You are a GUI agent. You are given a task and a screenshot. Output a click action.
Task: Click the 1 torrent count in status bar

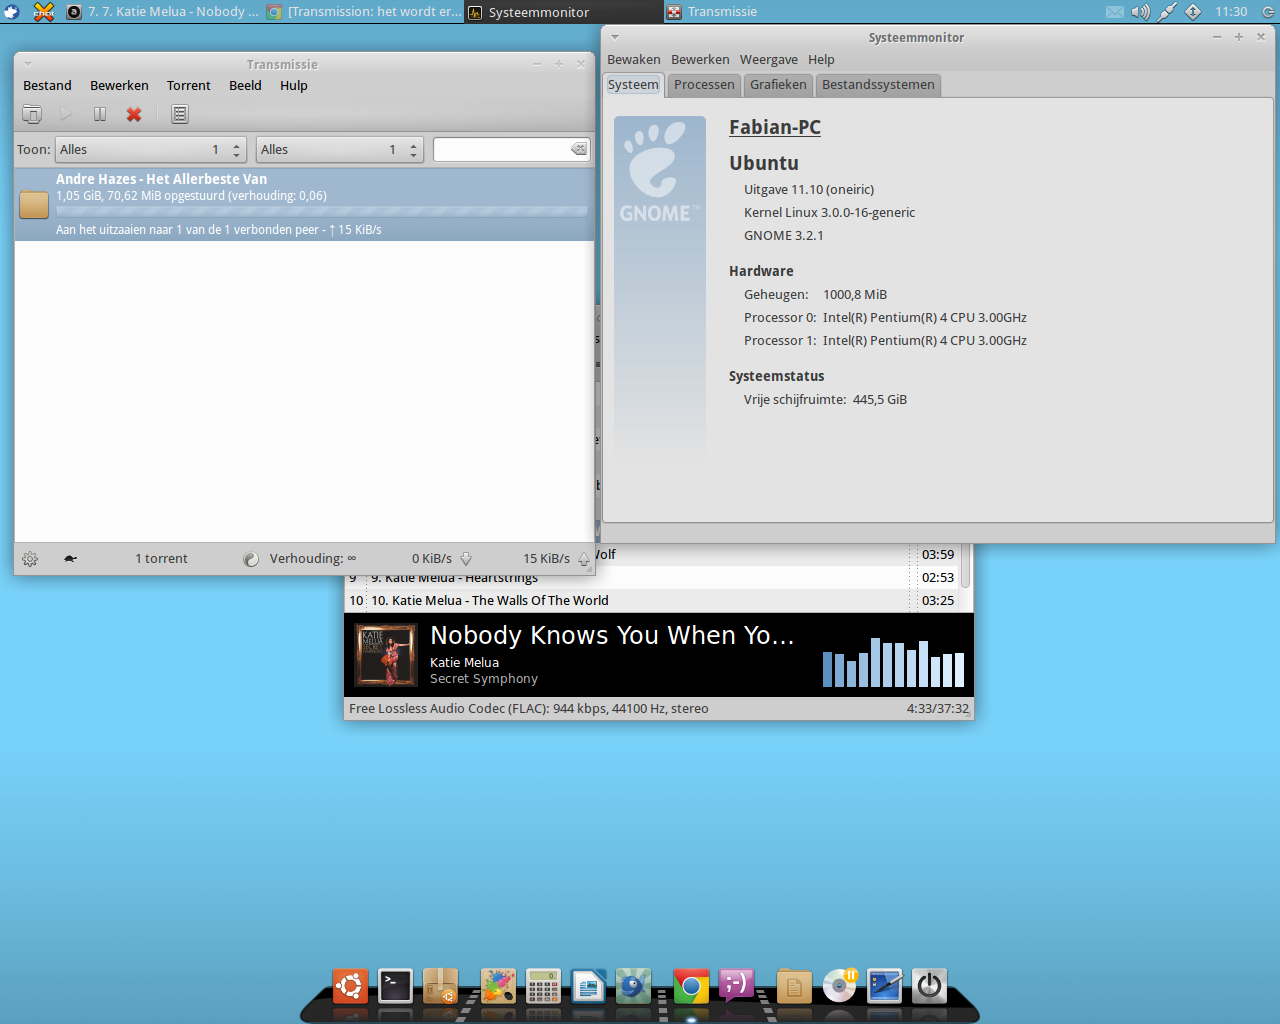click(x=161, y=559)
